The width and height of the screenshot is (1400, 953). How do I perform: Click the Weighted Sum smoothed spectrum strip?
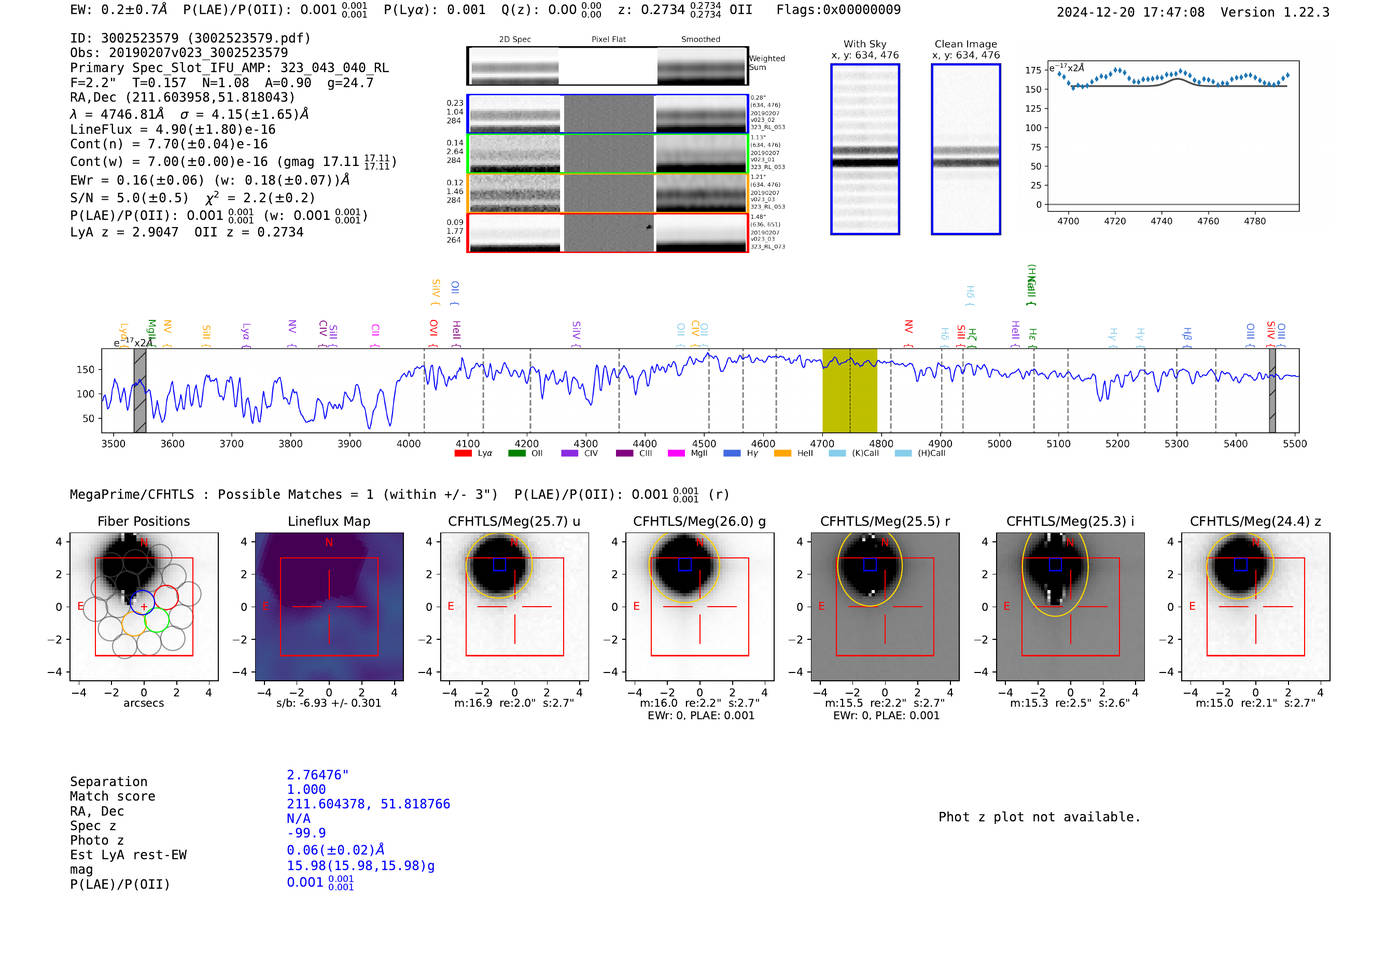click(x=701, y=66)
